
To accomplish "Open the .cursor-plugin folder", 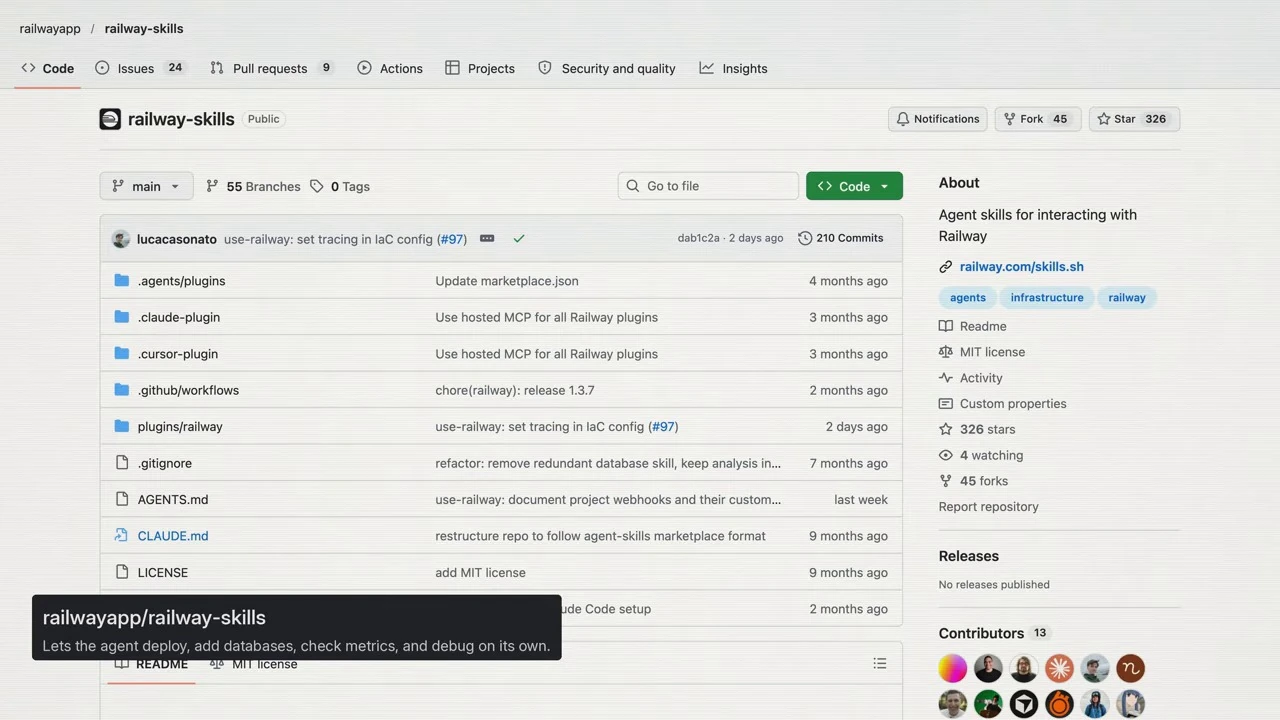I will [177, 354].
